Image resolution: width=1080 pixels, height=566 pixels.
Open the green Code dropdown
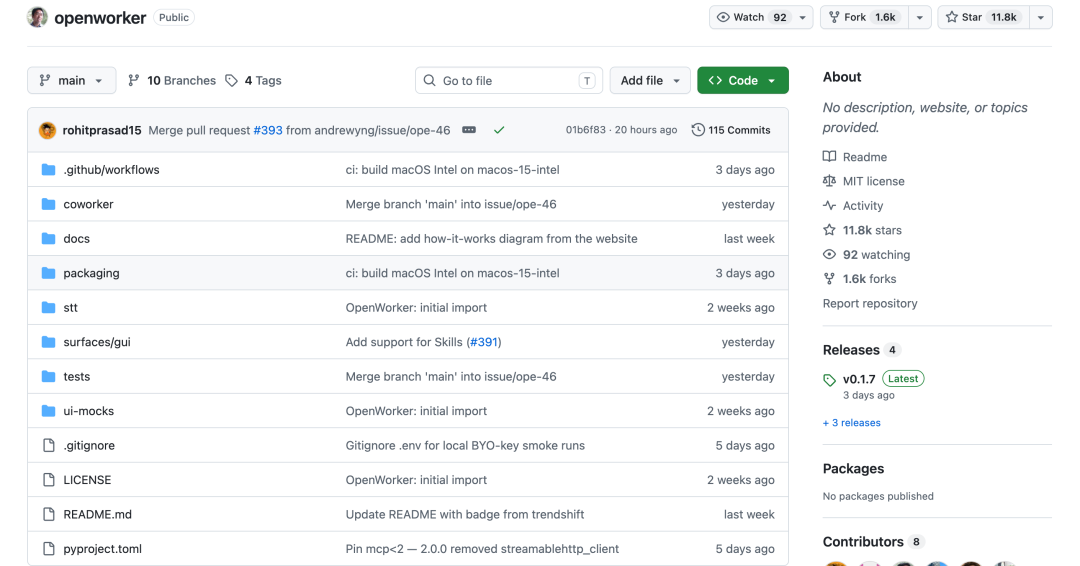(742, 81)
